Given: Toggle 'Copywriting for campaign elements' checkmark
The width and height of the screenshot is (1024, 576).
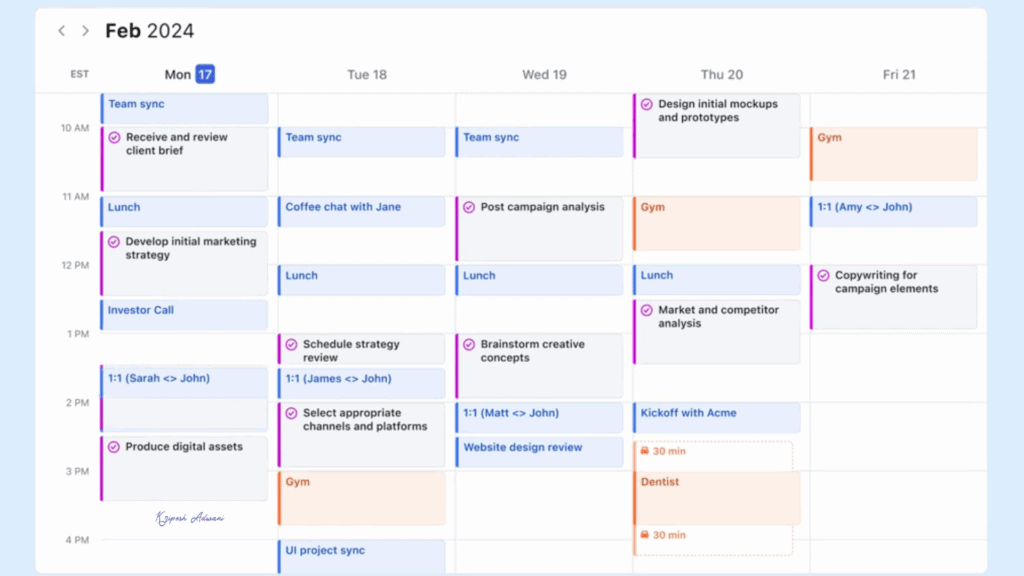Looking at the screenshot, I should (x=823, y=275).
